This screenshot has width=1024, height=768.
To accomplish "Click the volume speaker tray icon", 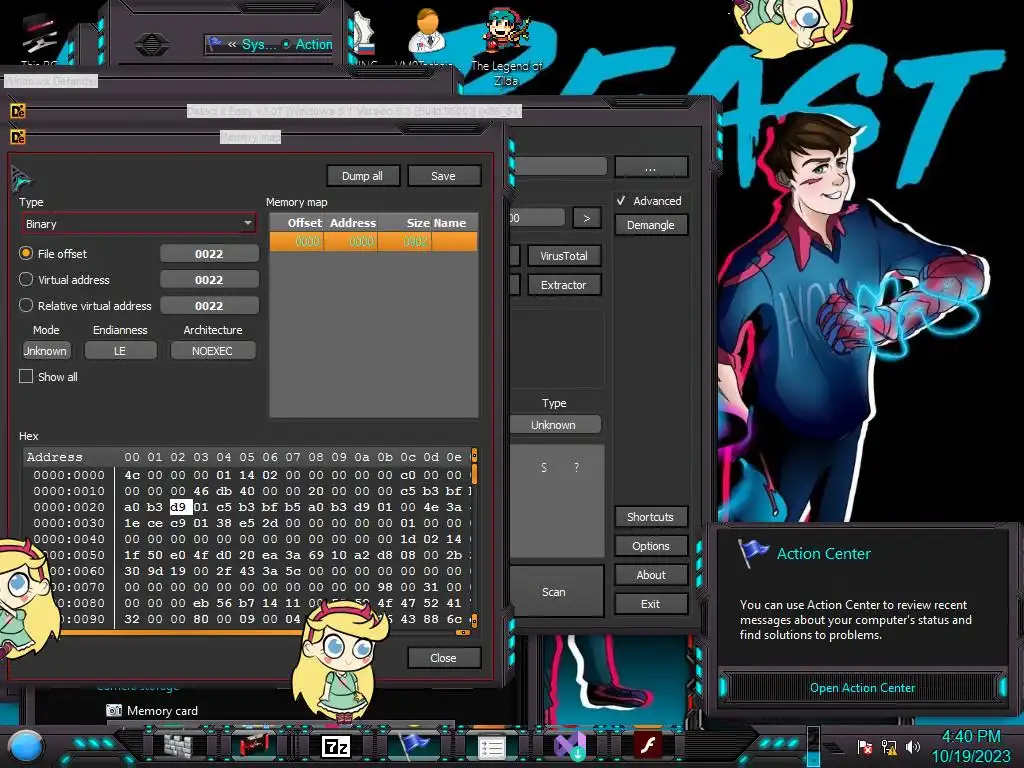I will [x=913, y=747].
